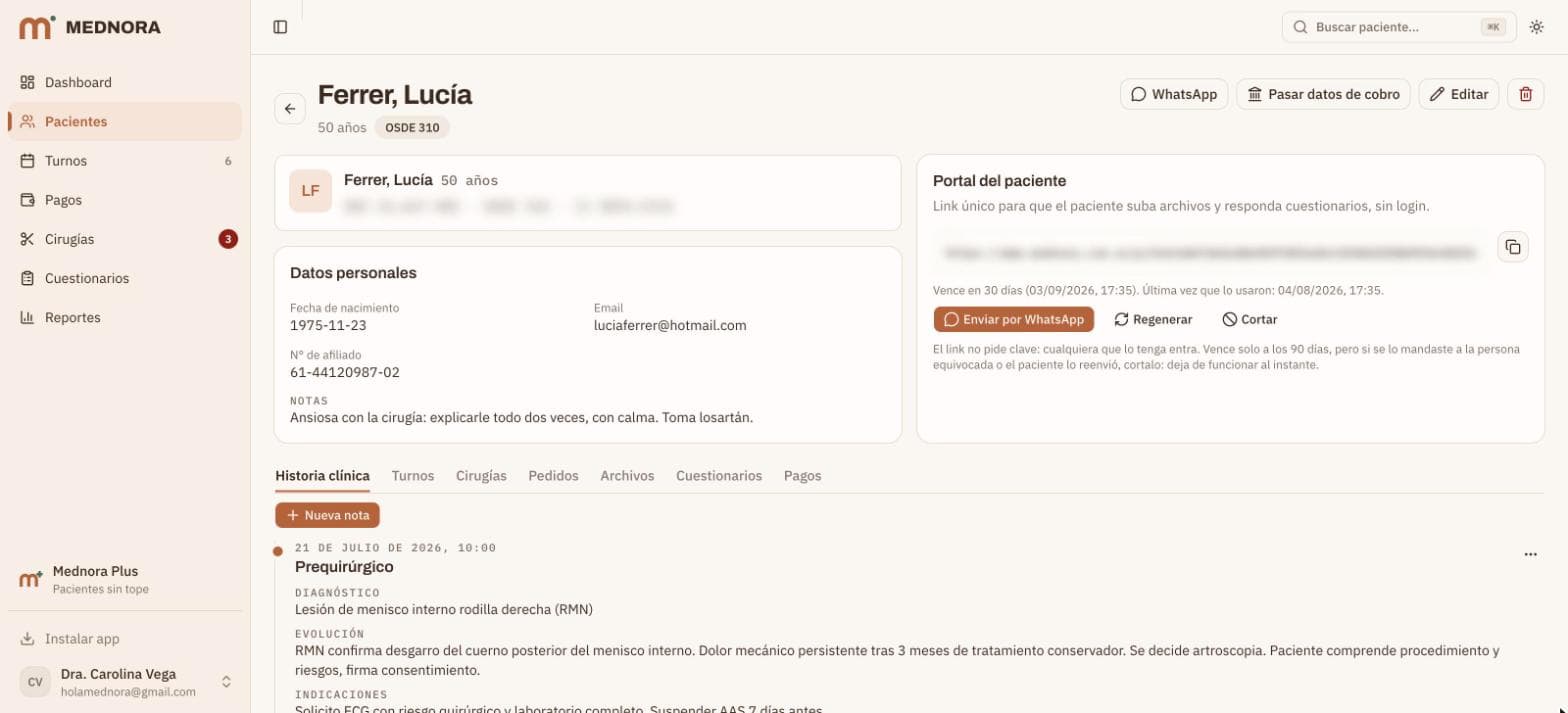This screenshot has height=713, width=1568.
Task: Switch to the Archivos tab
Action: (x=627, y=476)
